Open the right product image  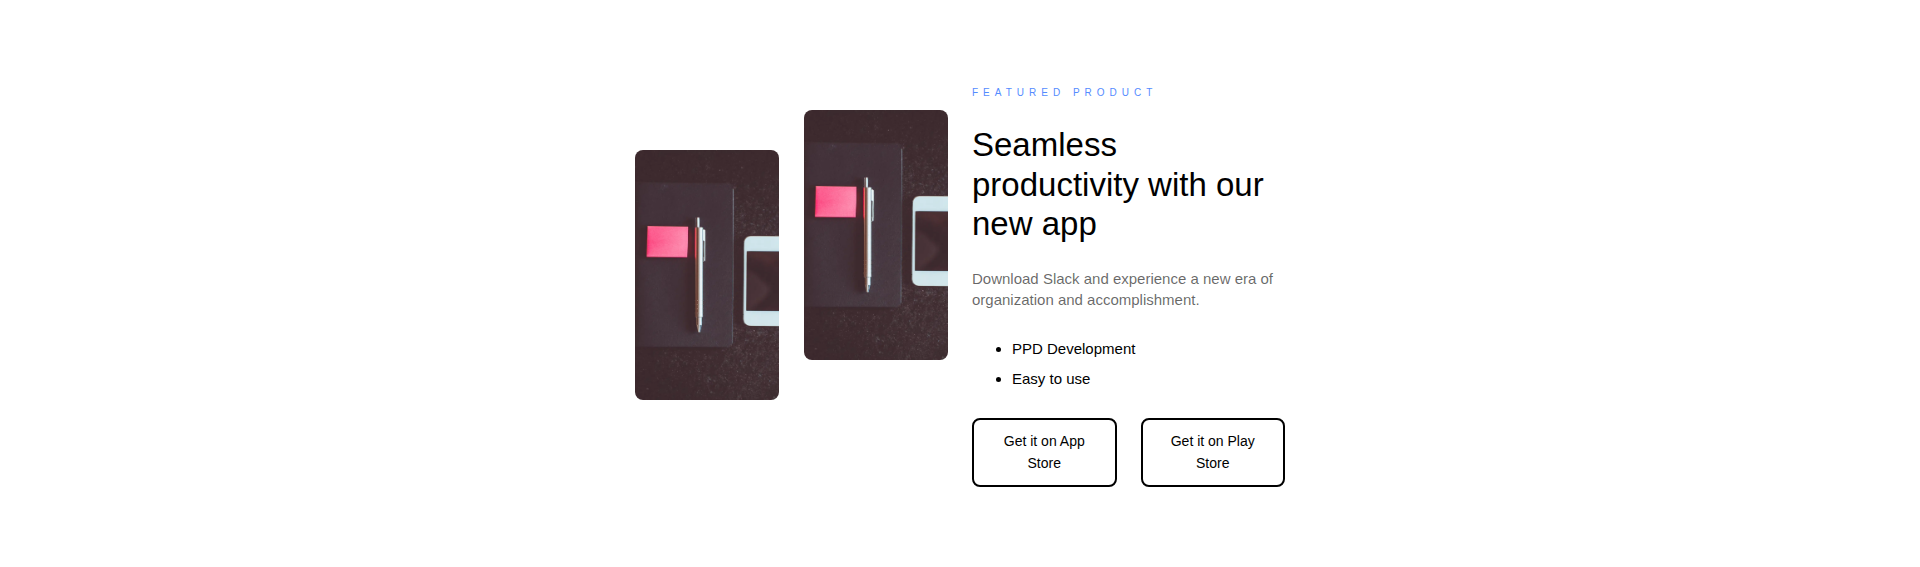876,235
